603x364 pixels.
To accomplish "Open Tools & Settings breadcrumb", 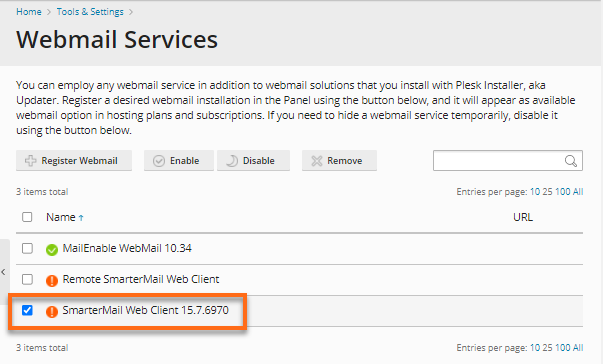I will tap(90, 12).
